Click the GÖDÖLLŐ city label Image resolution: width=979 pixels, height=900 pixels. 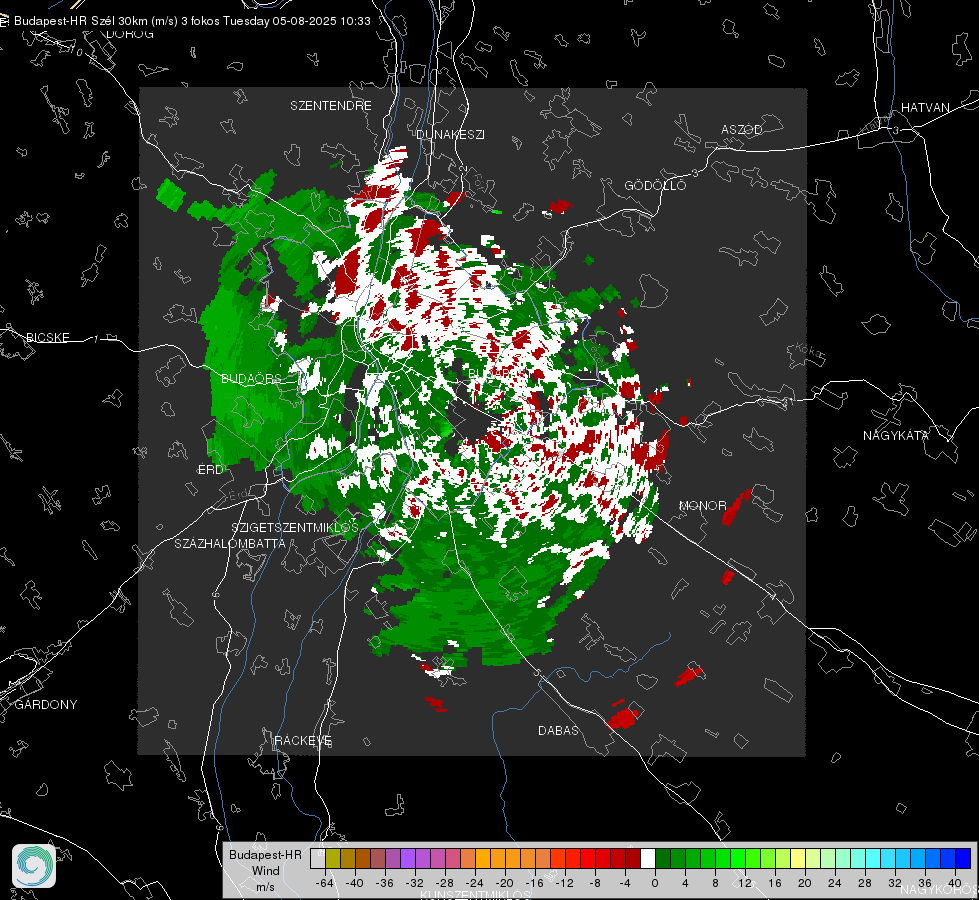coord(655,185)
